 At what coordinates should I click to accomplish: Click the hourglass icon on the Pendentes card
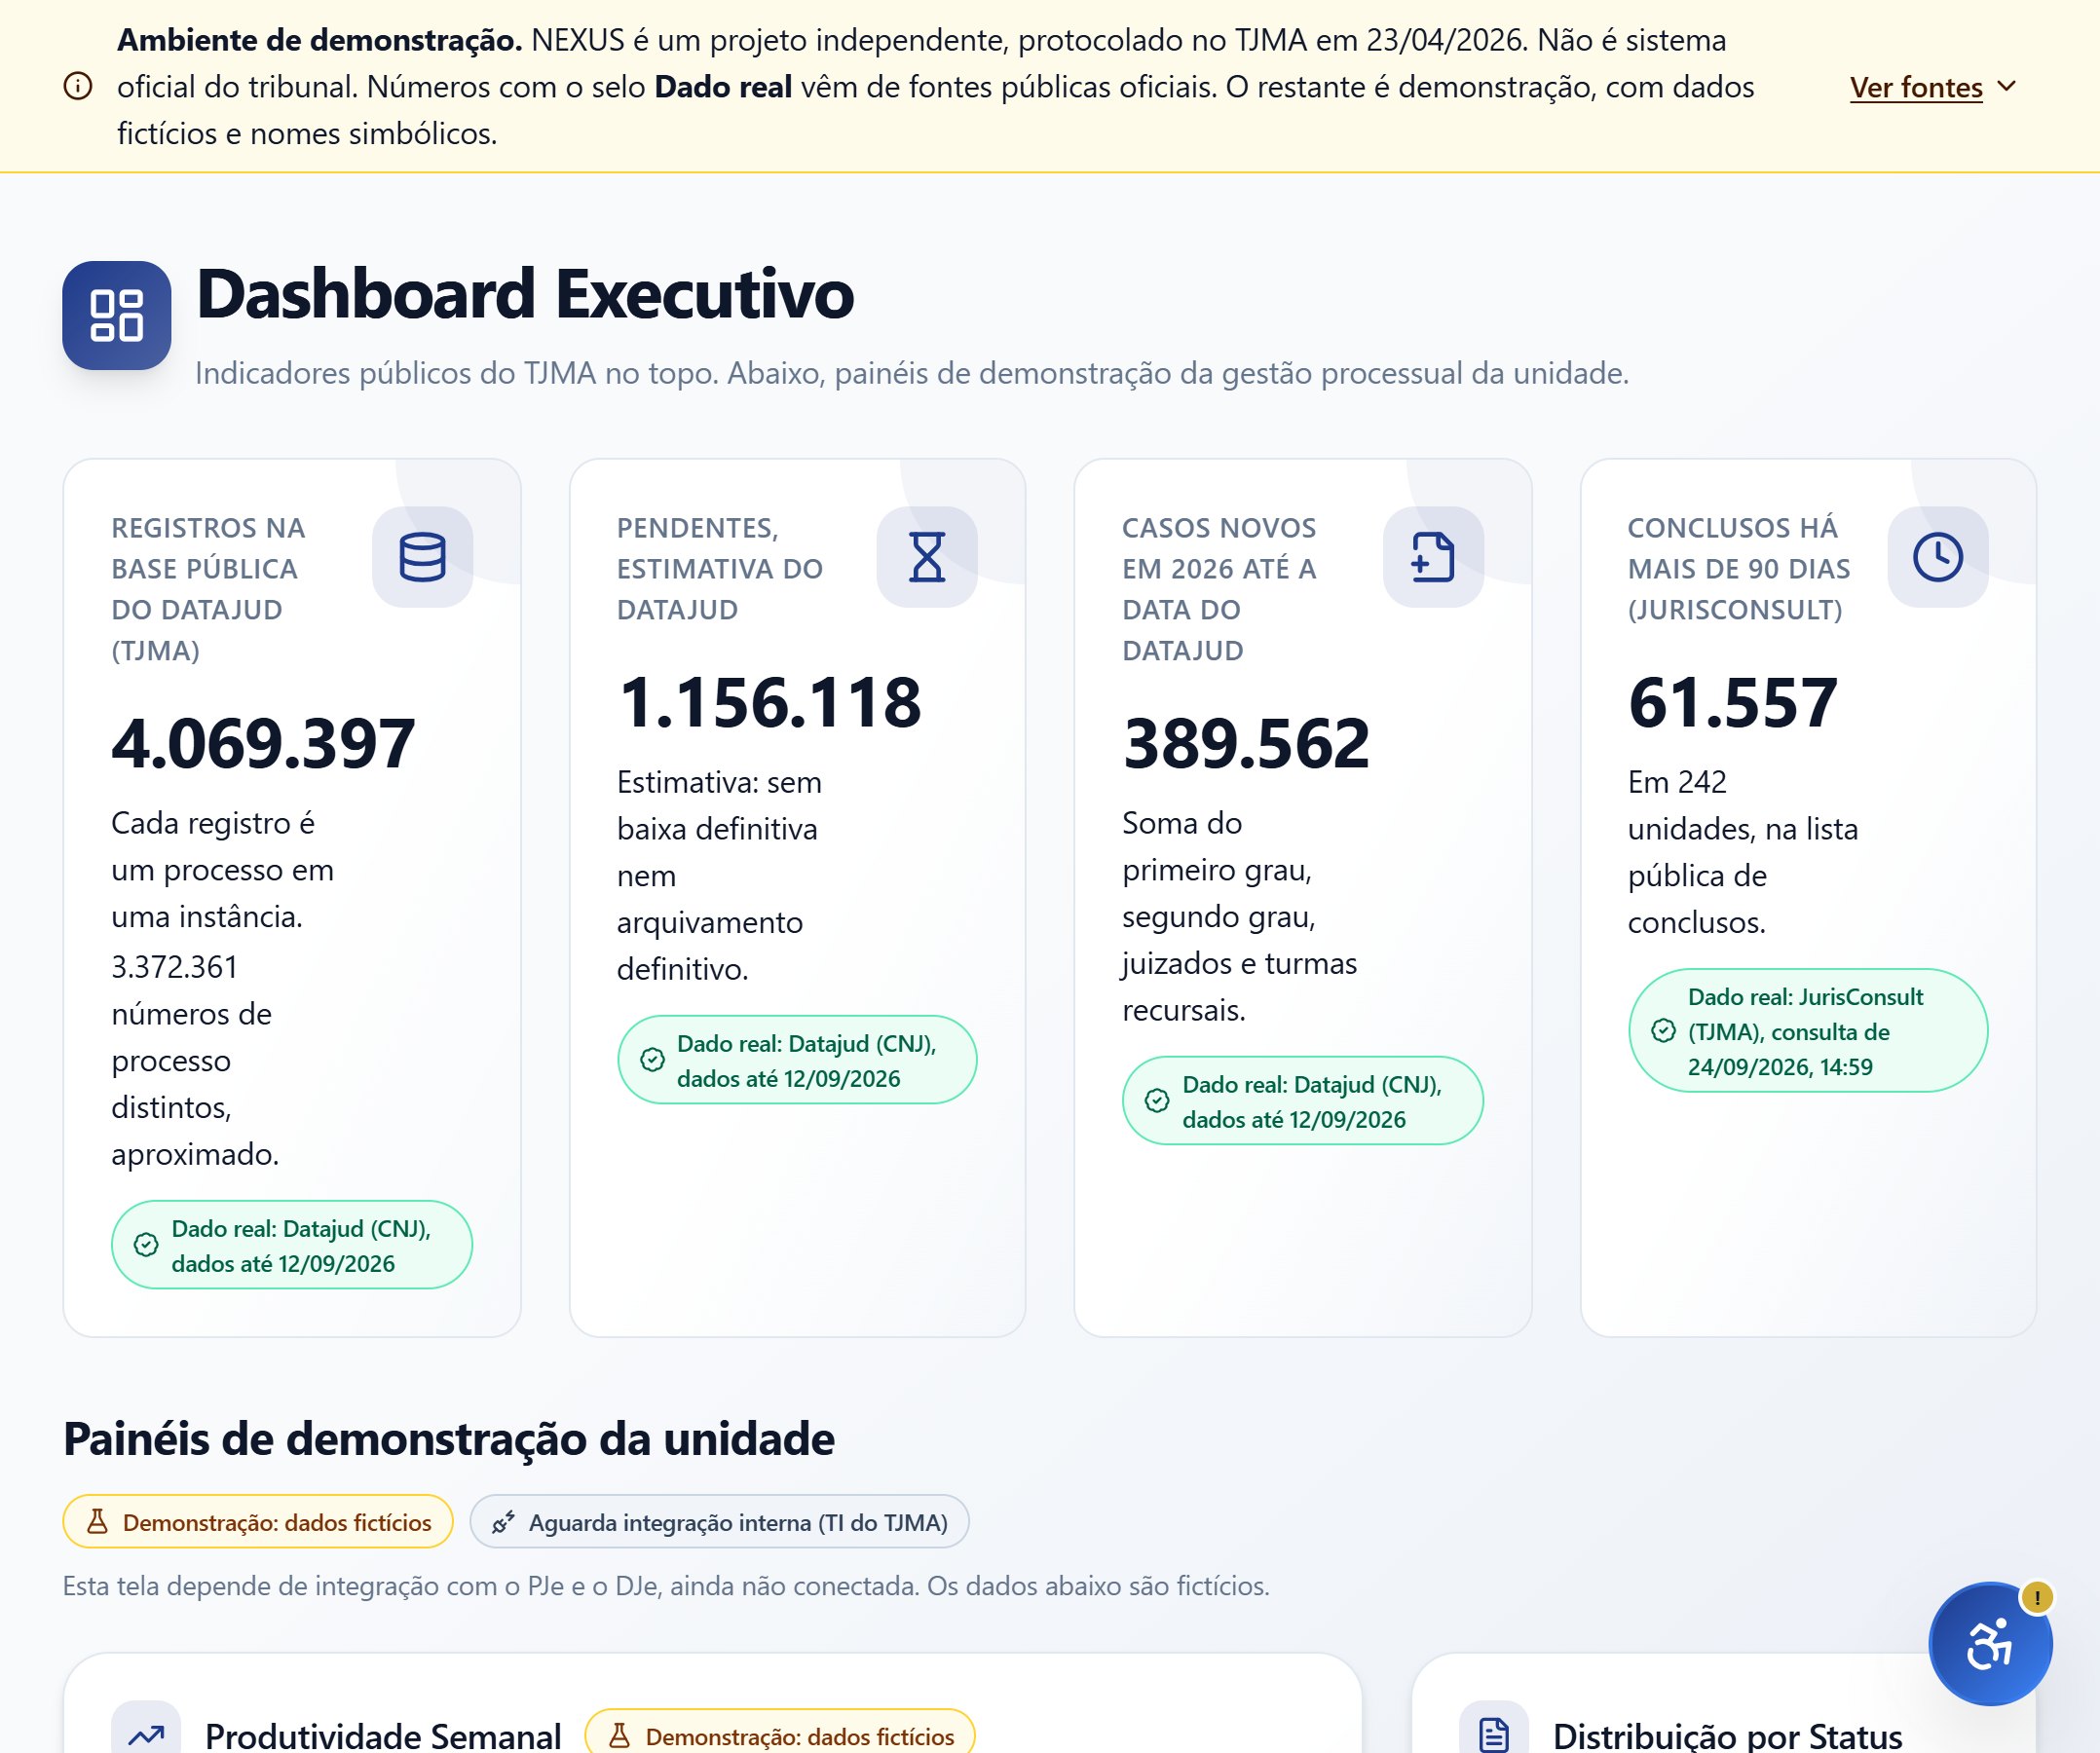927,557
